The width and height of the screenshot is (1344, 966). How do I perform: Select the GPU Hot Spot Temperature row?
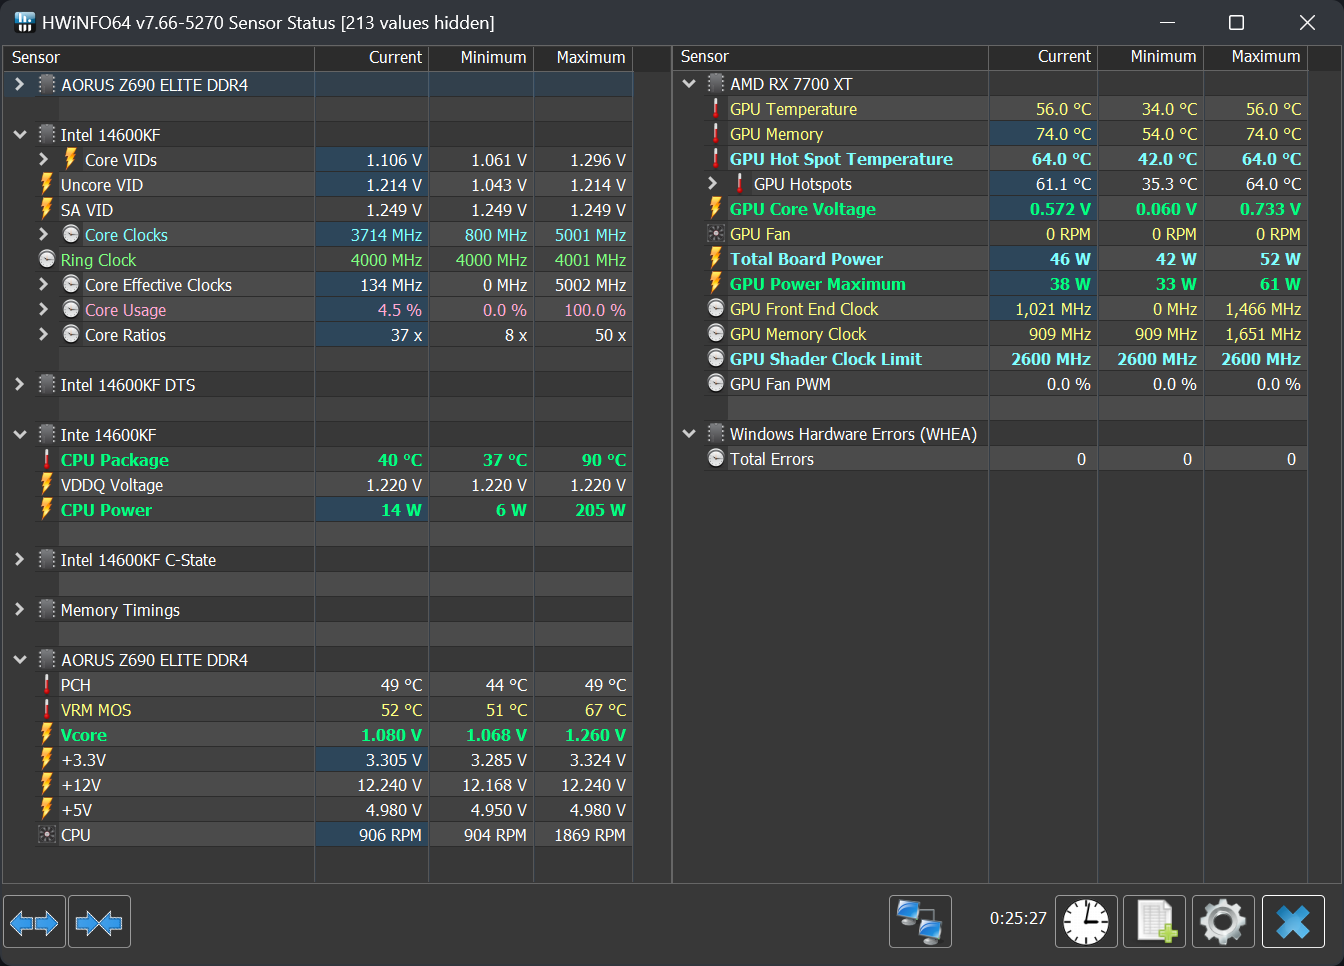coord(841,159)
